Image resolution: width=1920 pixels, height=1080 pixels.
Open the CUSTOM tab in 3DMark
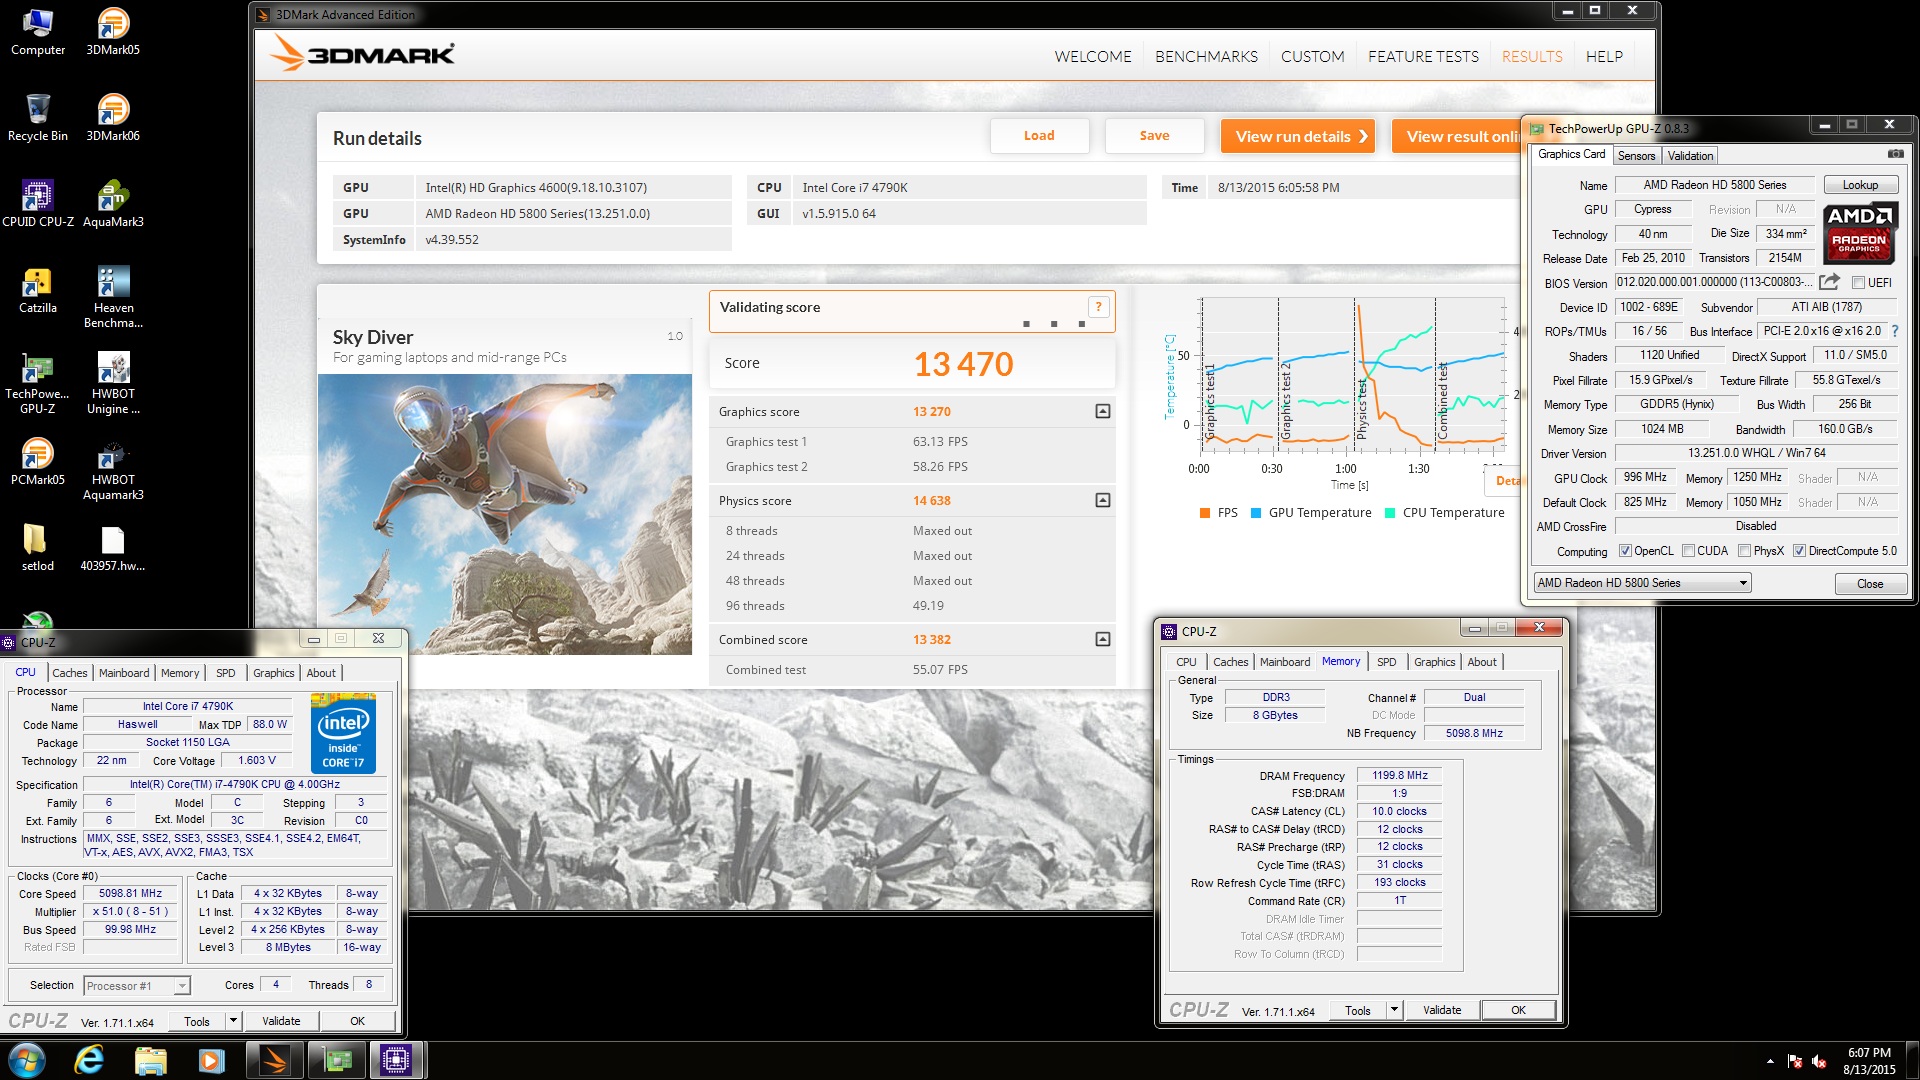tap(1312, 57)
